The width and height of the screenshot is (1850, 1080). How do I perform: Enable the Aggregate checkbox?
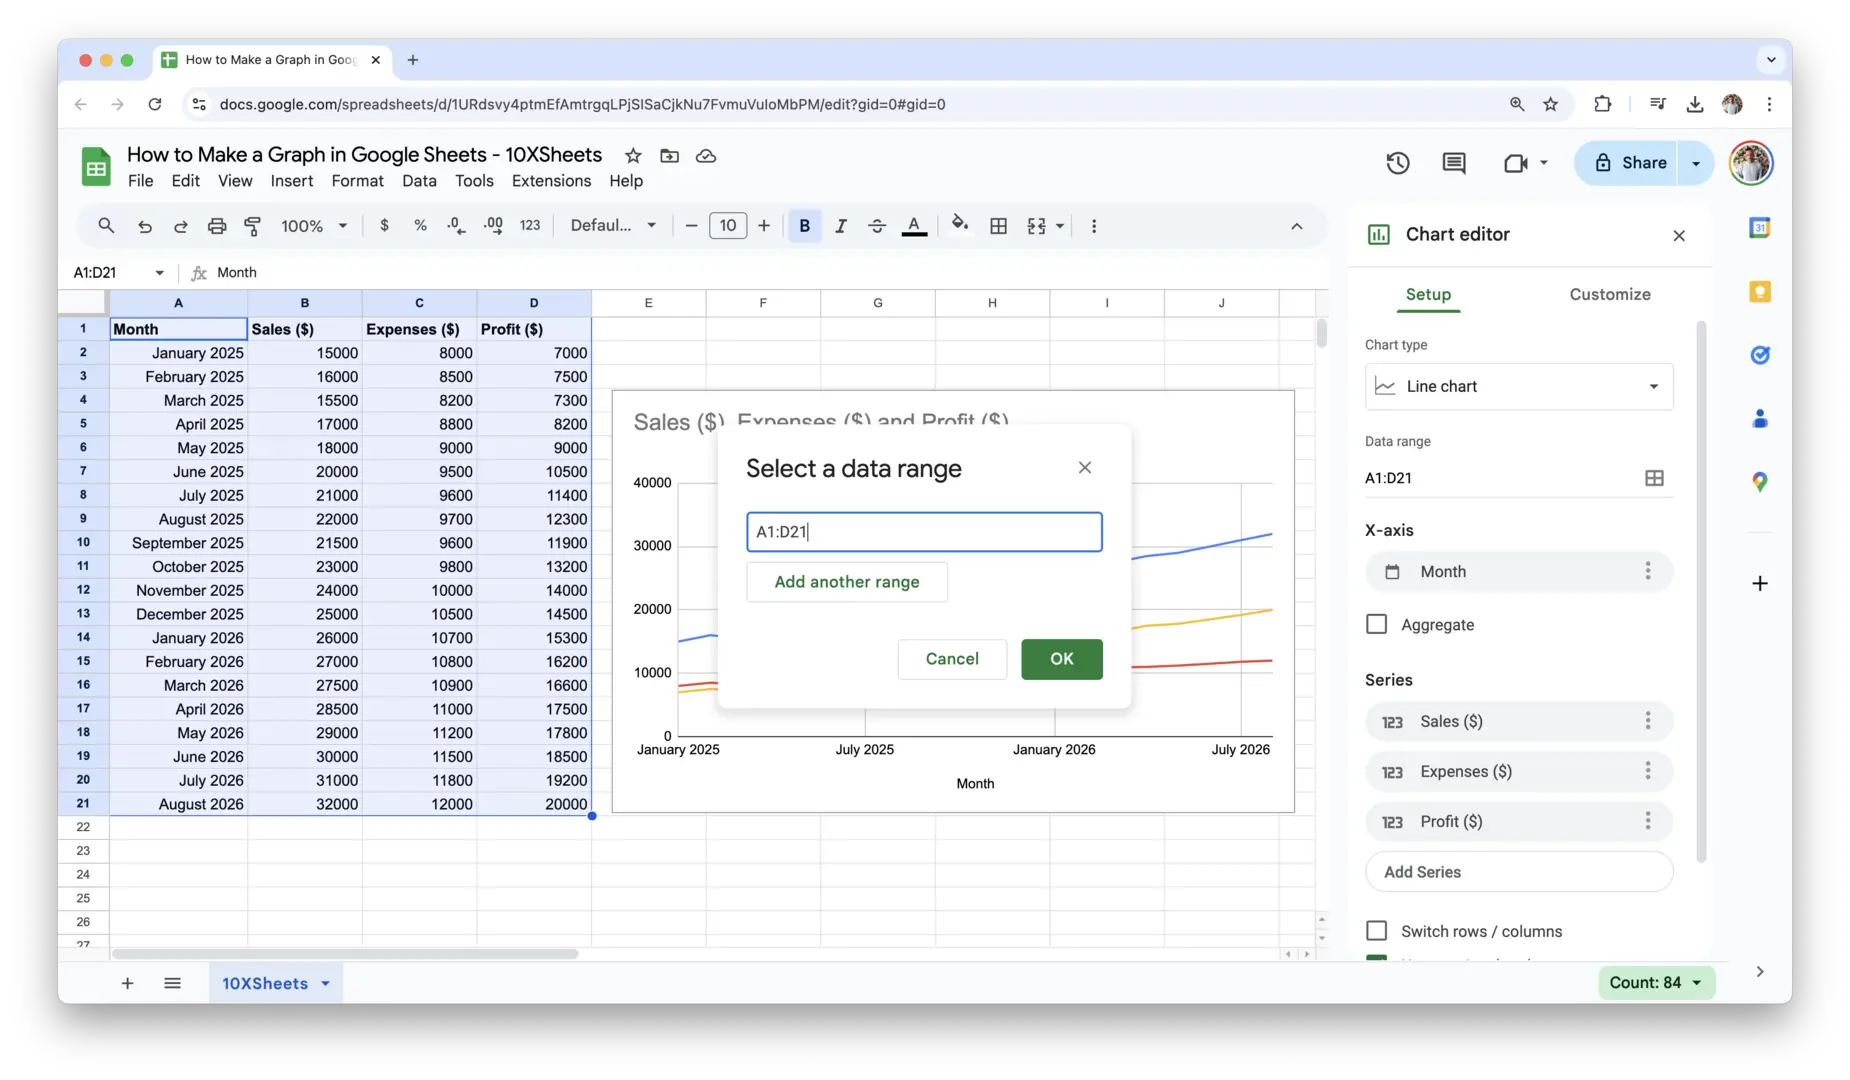coord(1377,624)
